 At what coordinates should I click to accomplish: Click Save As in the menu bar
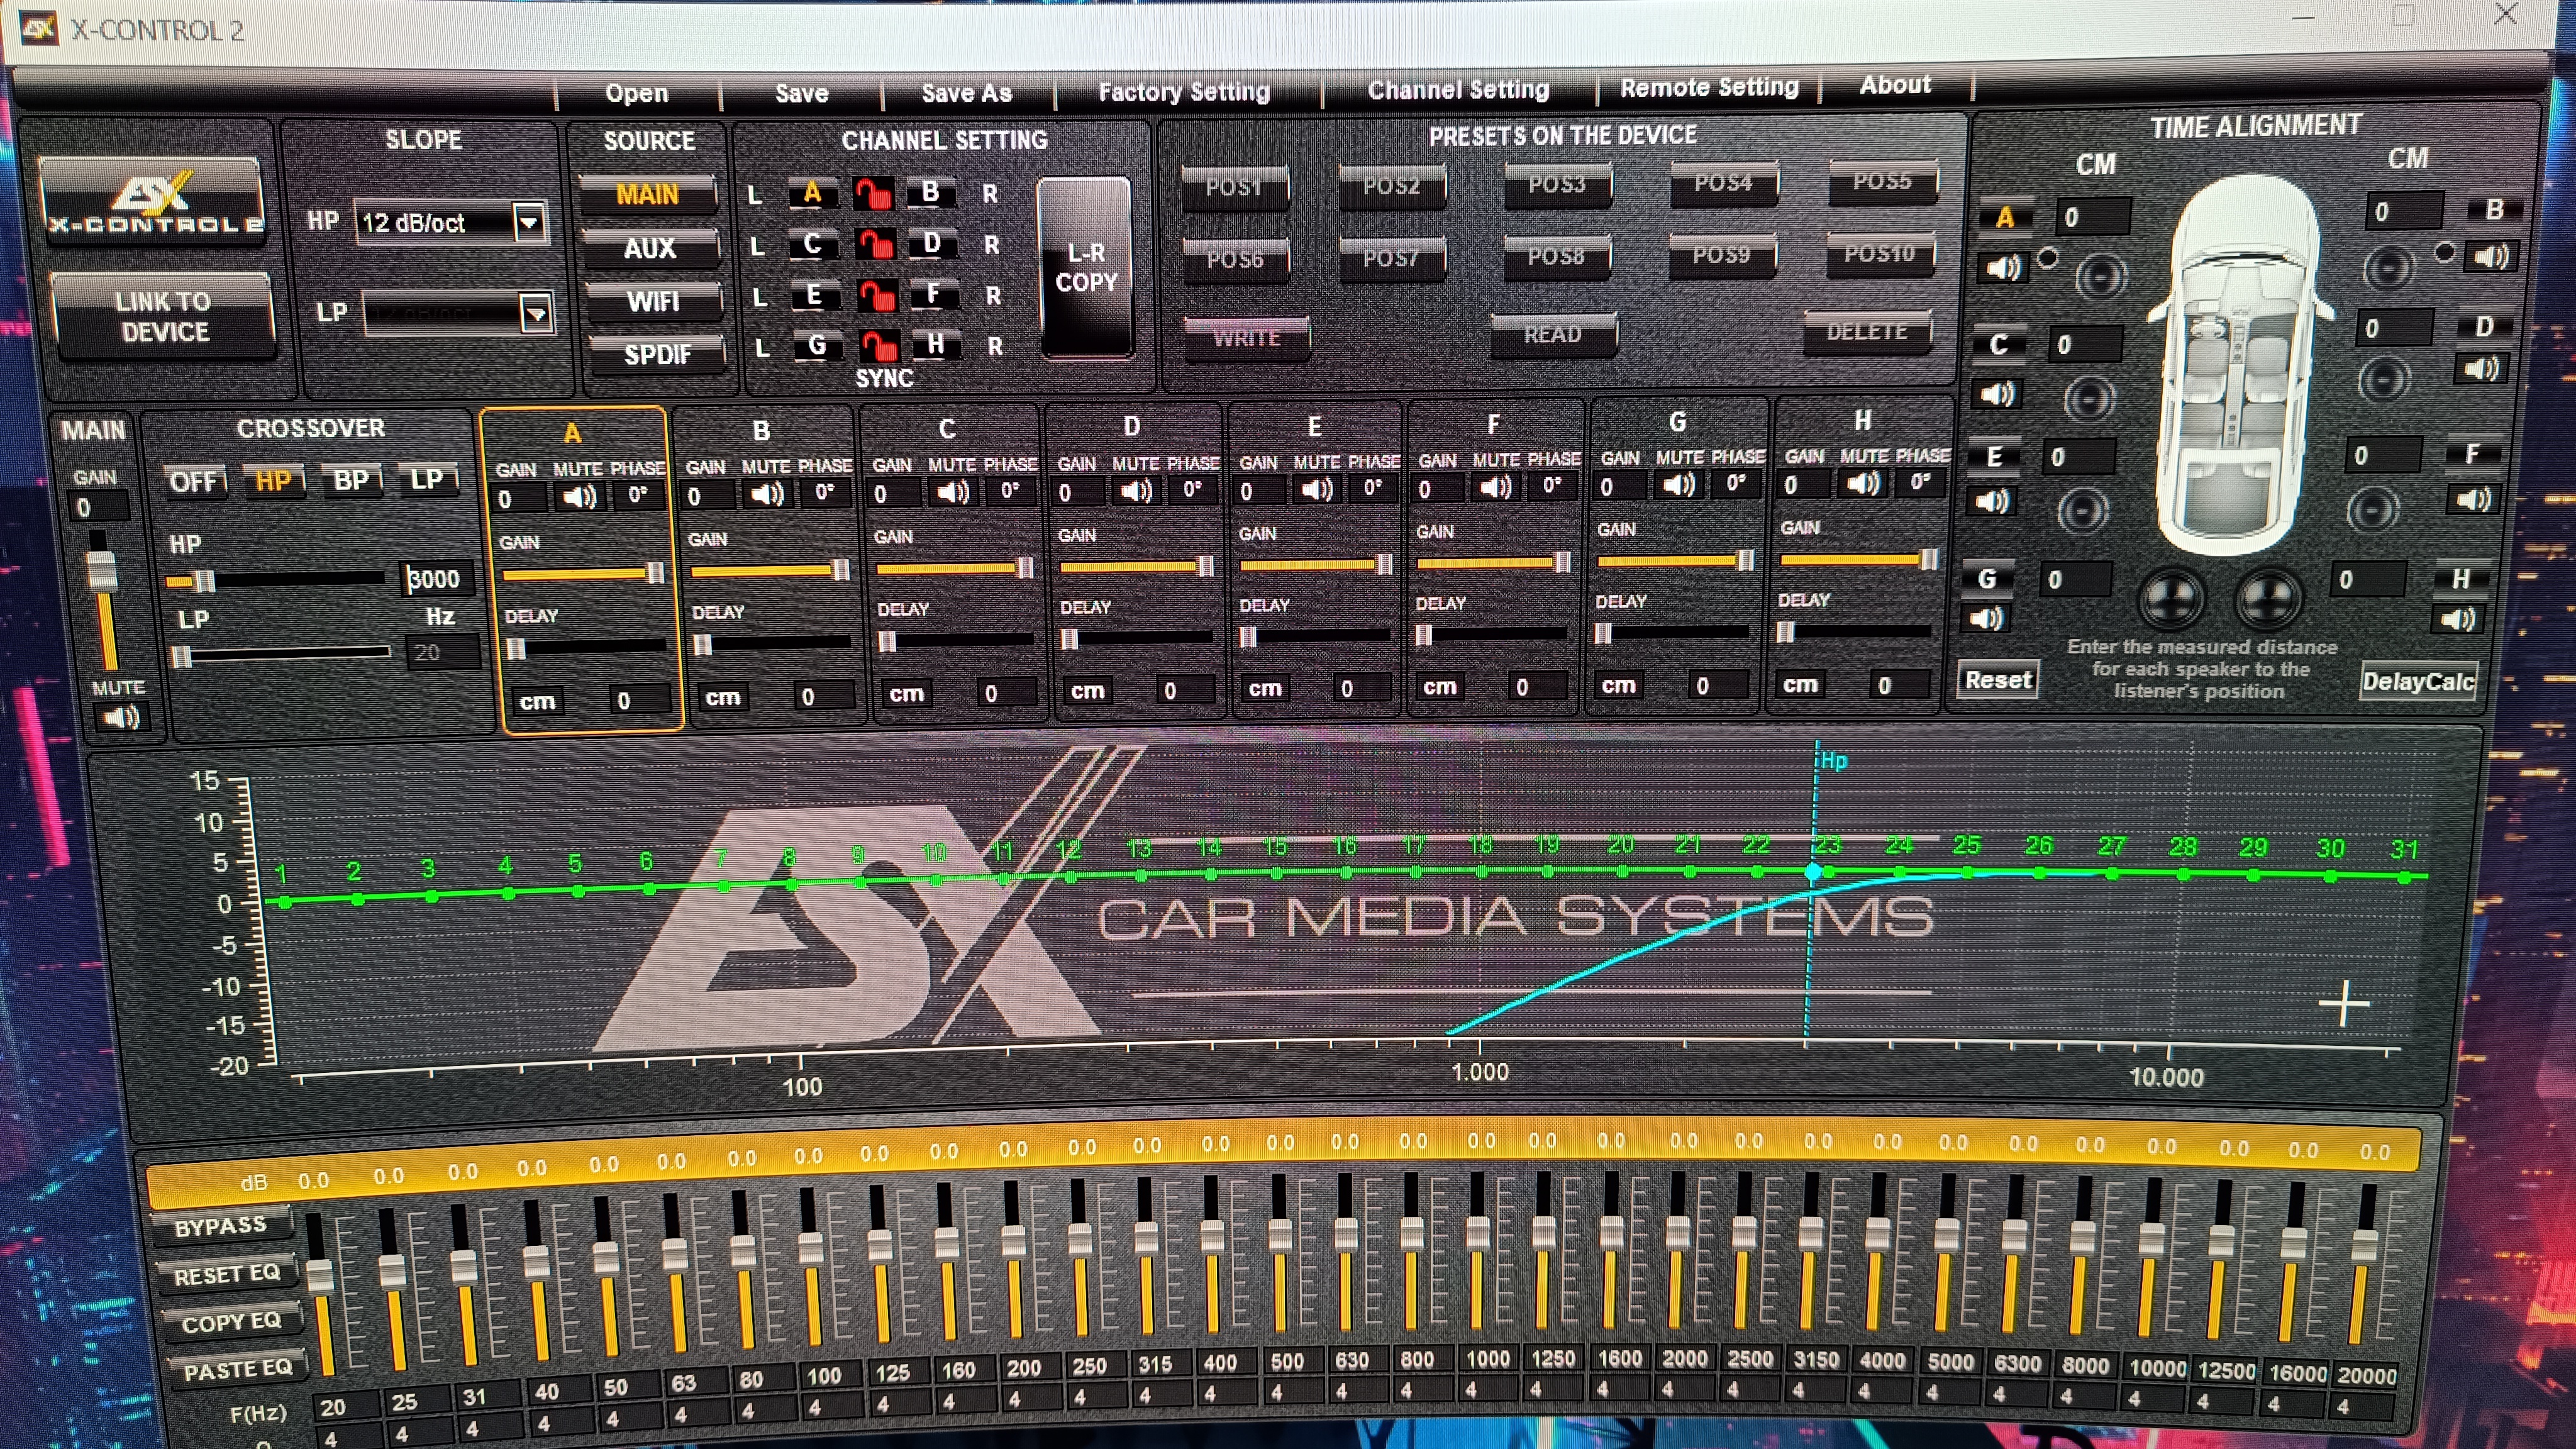pyautogui.click(x=966, y=93)
